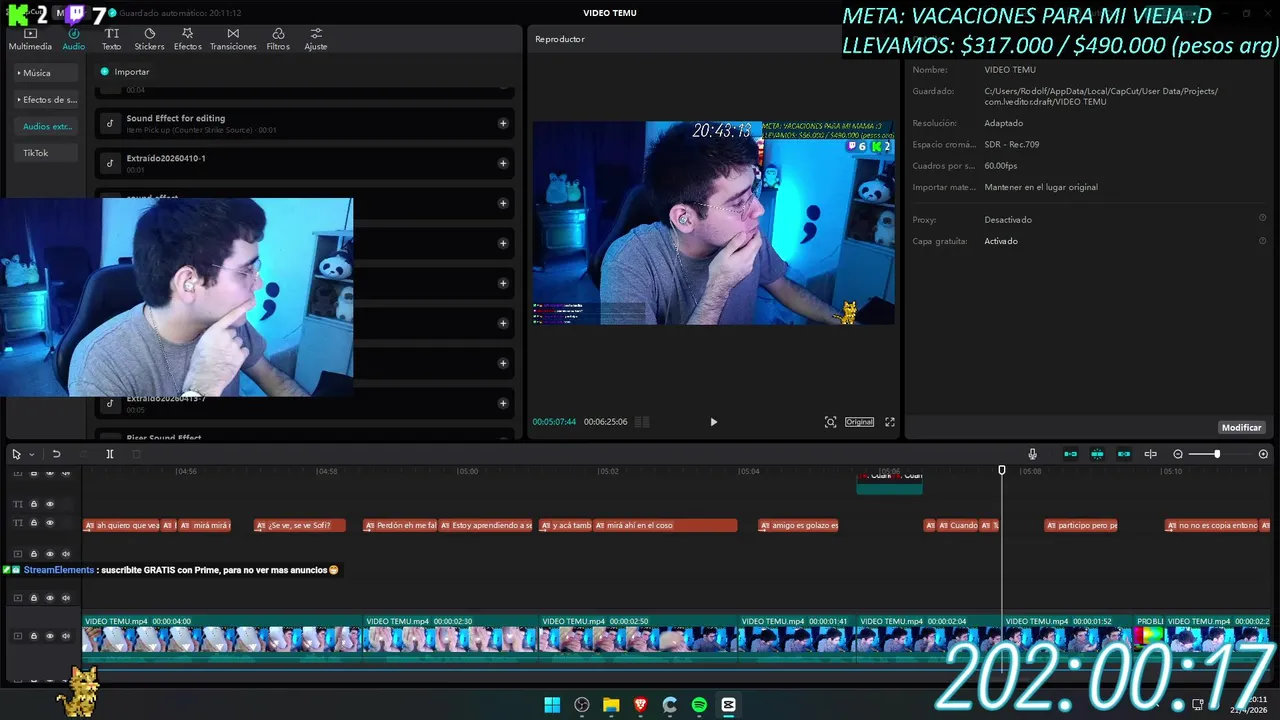Zoom in the timeline
The height and width of the screenshot is (720, 1280).
point(1263,454)
